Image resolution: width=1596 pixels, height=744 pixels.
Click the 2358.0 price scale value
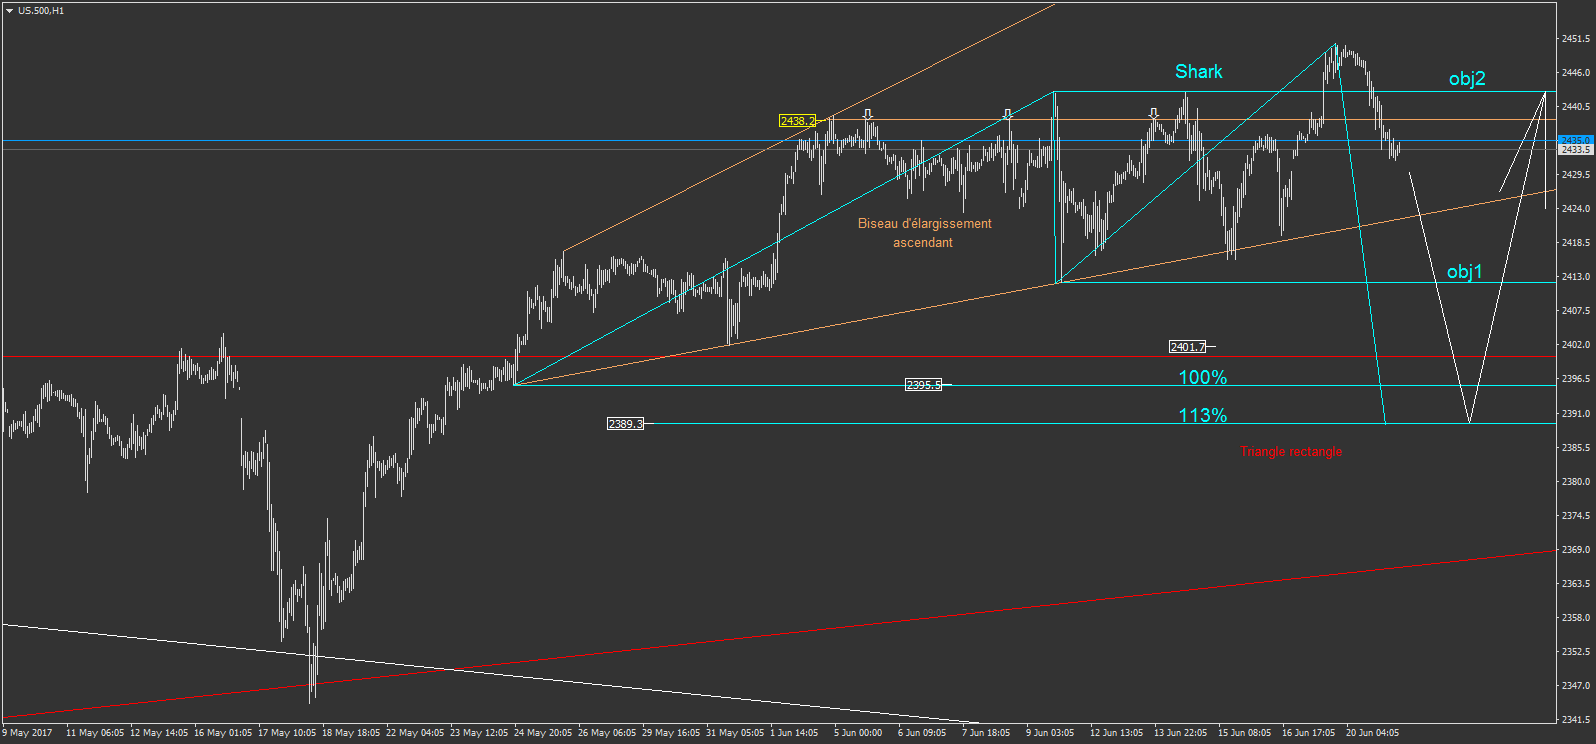pyautogui.click(x=1575, y=618)
